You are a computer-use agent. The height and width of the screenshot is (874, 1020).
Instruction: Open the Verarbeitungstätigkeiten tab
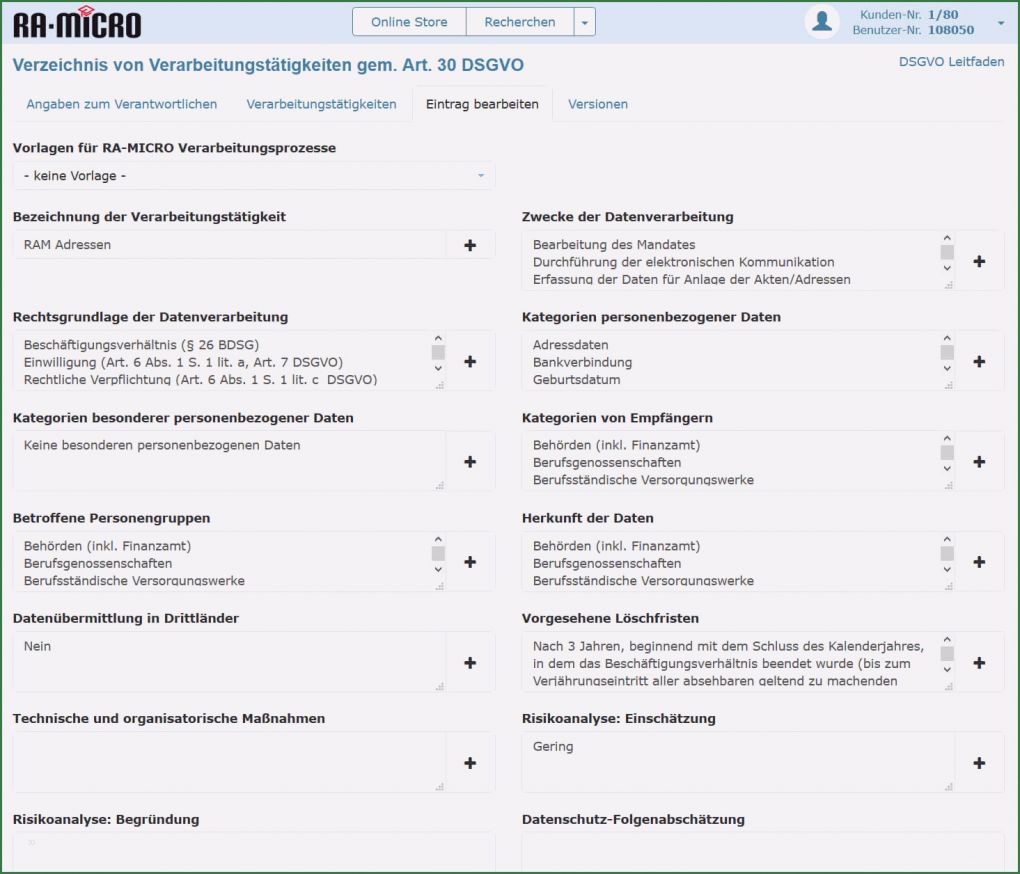(322, 104)
